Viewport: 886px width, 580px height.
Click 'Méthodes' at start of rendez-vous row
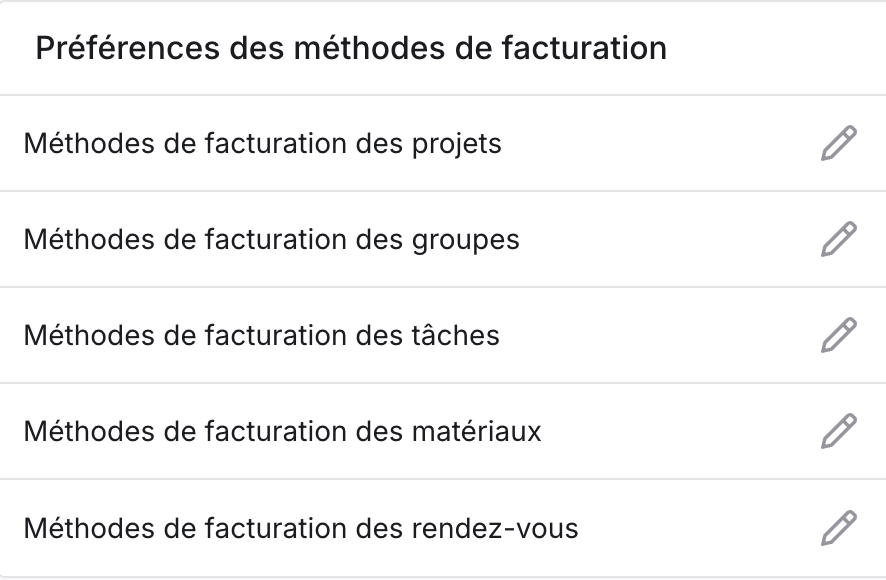click(89, 528)
